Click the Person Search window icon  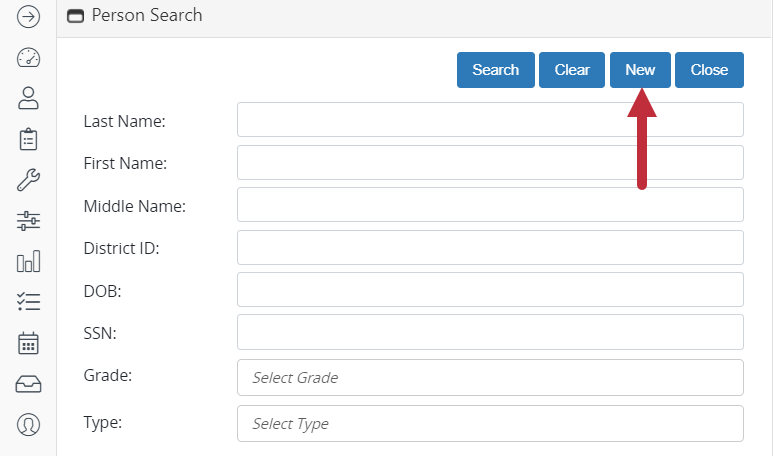pos(75,16)
